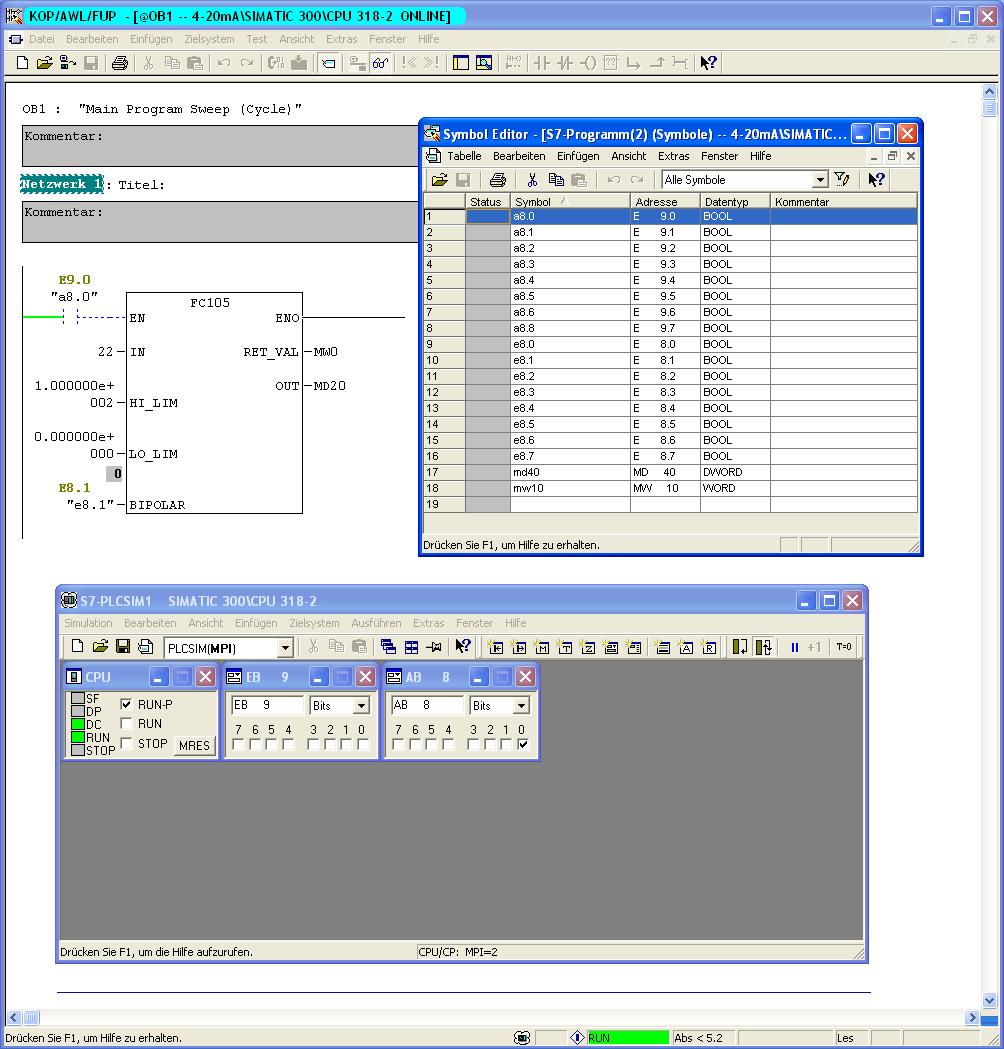Select symbol row md40
The height and width of the screenshot is (1049, 1004).
670,472
